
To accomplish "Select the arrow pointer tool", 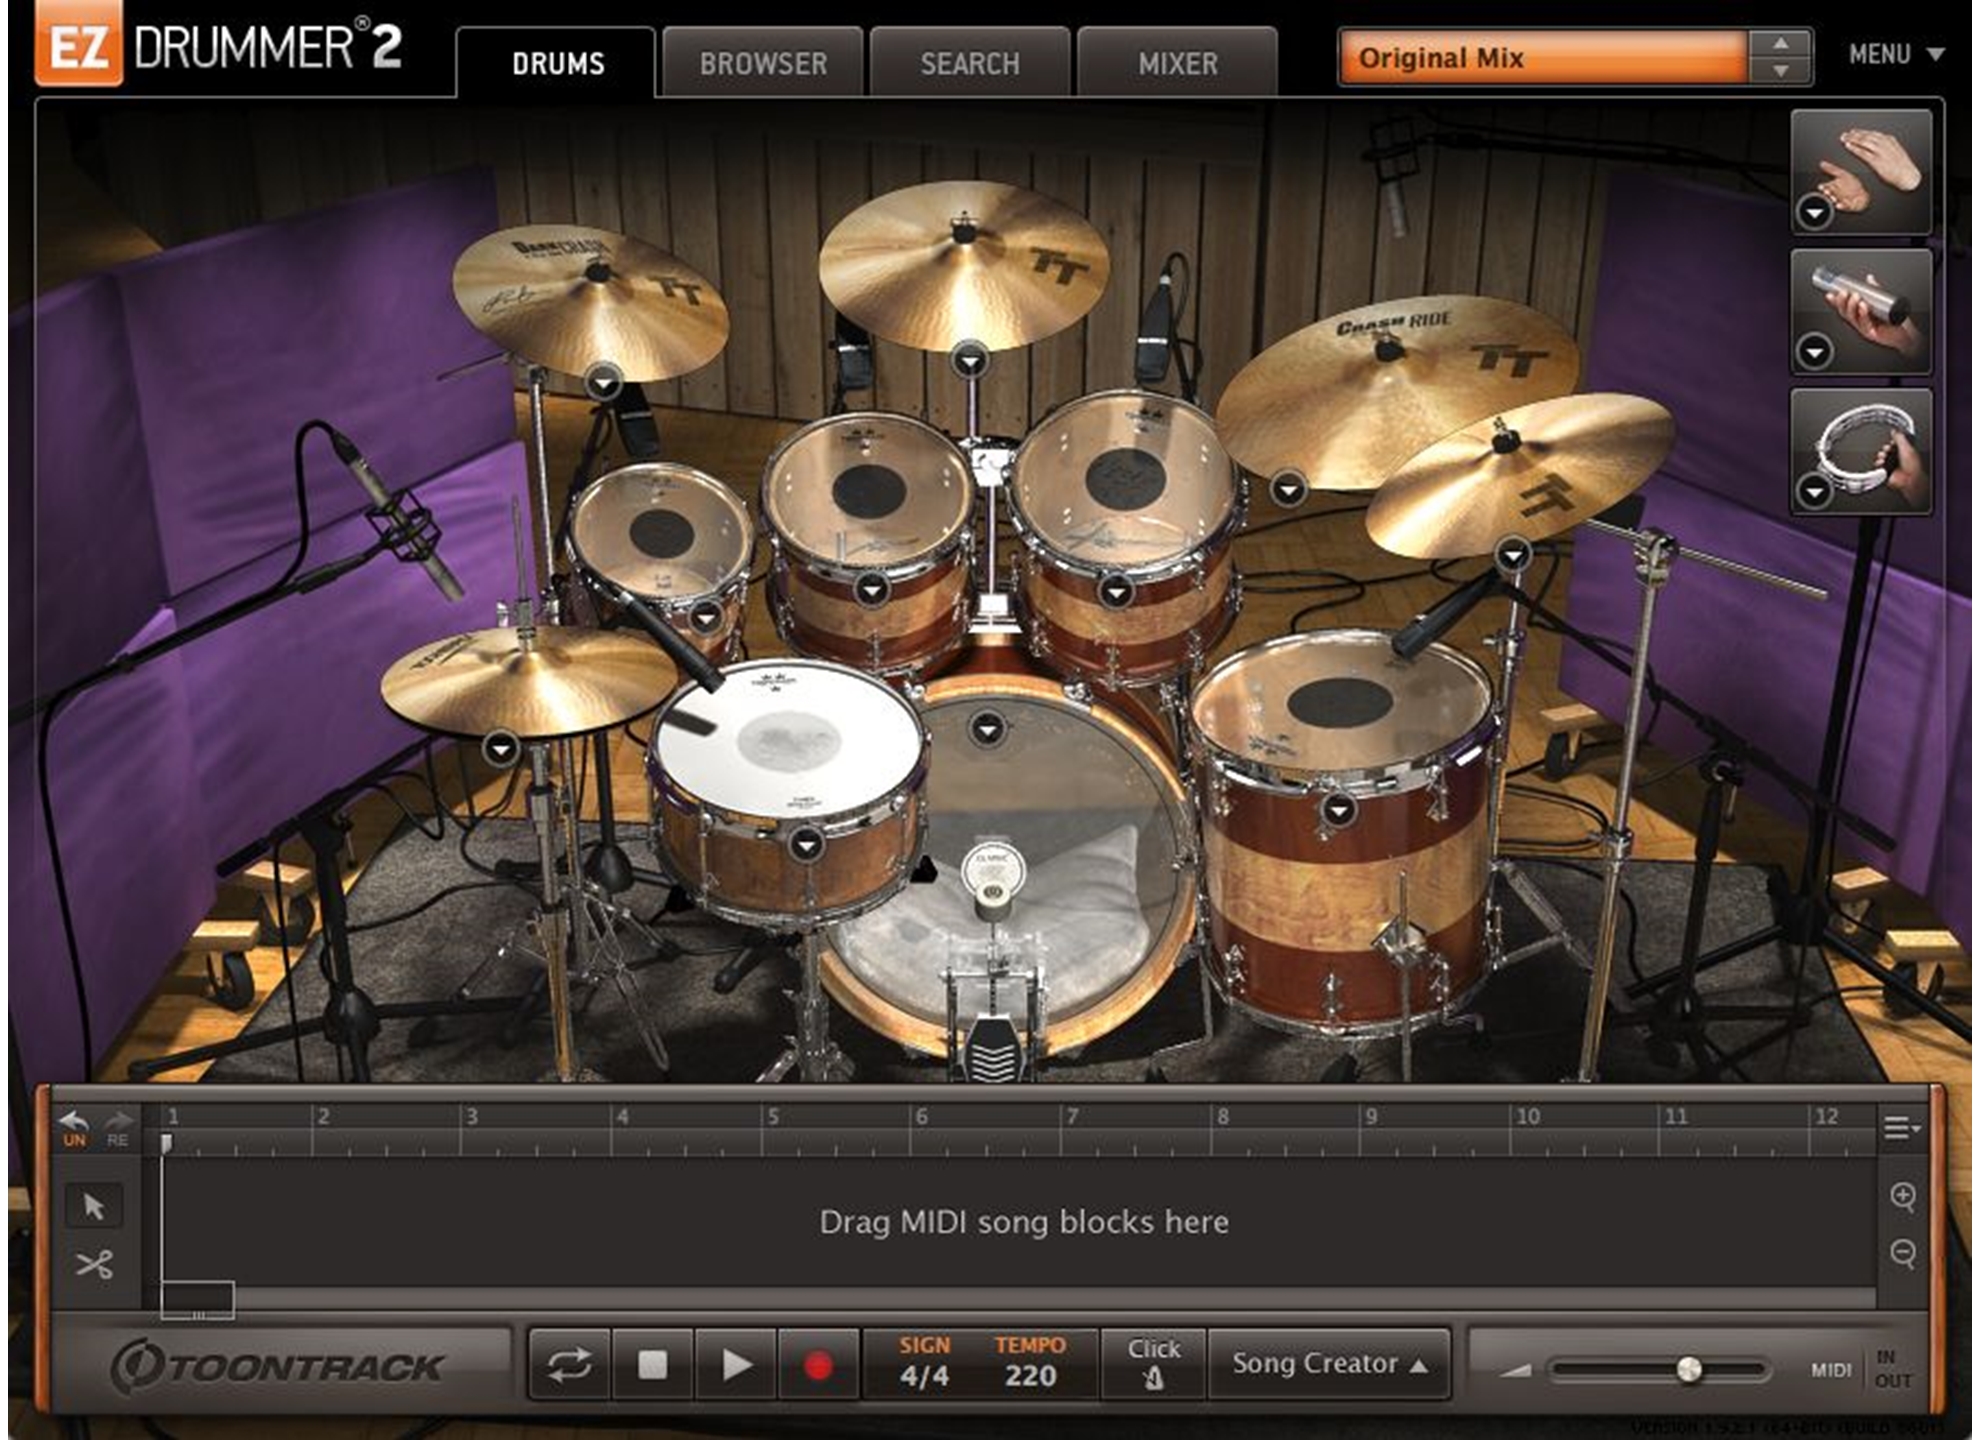I will pos(94,1206).
